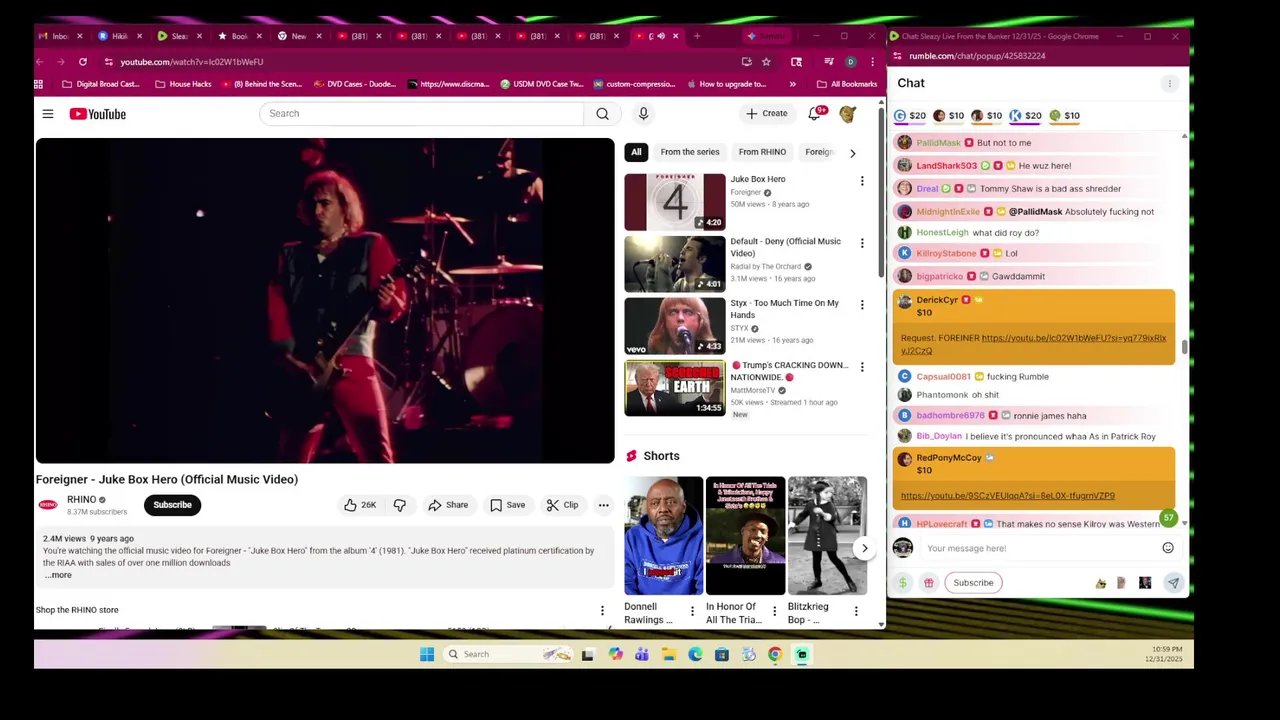Reload the YouTube page

click(x=83, y=62)
